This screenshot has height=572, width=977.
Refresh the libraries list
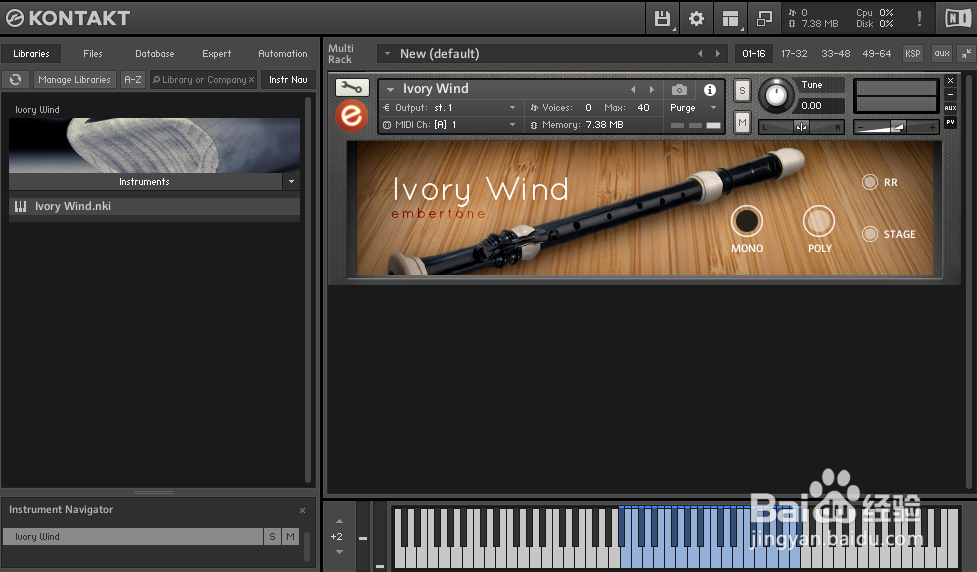click(x=16, y=79)
